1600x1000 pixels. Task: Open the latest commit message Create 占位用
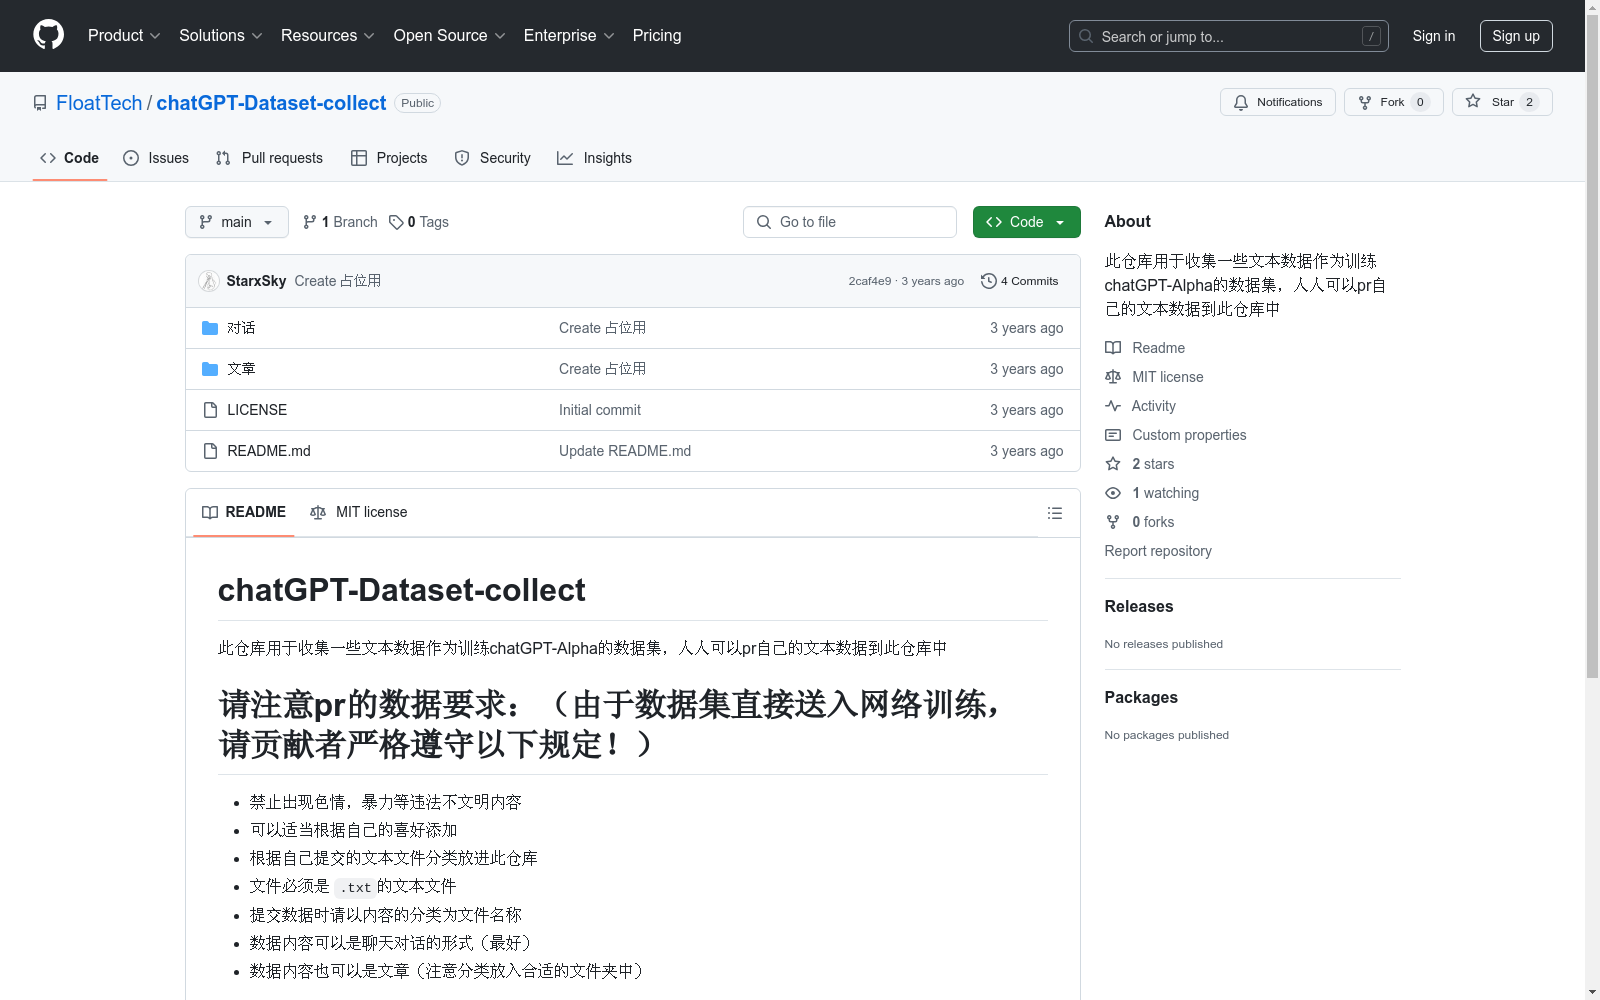[337, 281]
